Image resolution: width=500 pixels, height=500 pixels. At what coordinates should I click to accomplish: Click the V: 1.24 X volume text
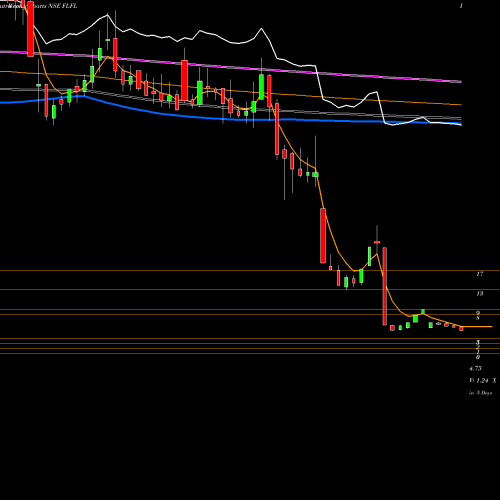coord(483,380)
